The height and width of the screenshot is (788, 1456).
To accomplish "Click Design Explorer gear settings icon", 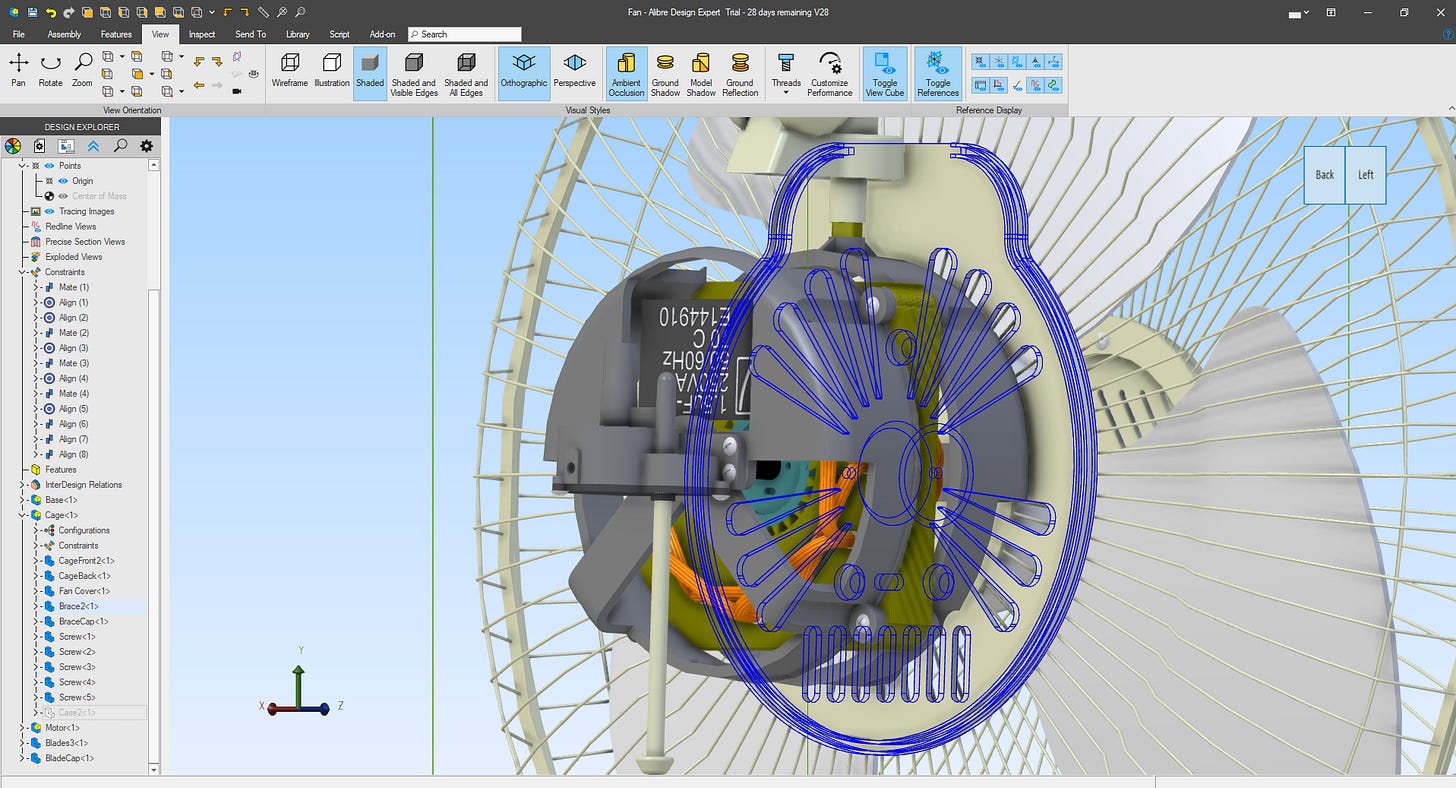I will click(146, 146).
